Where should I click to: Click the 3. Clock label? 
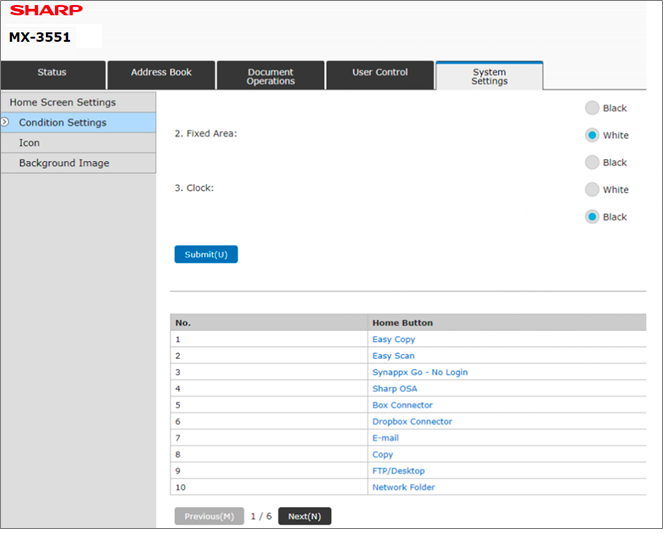click(194, 188)
